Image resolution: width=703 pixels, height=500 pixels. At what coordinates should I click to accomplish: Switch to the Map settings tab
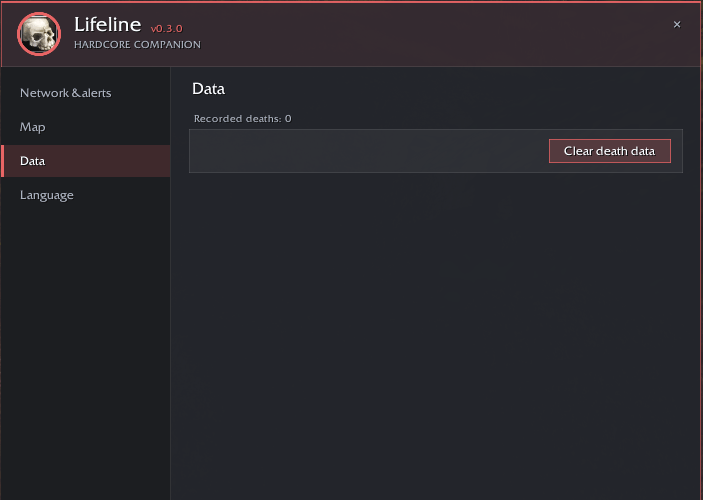coord(86,127)
